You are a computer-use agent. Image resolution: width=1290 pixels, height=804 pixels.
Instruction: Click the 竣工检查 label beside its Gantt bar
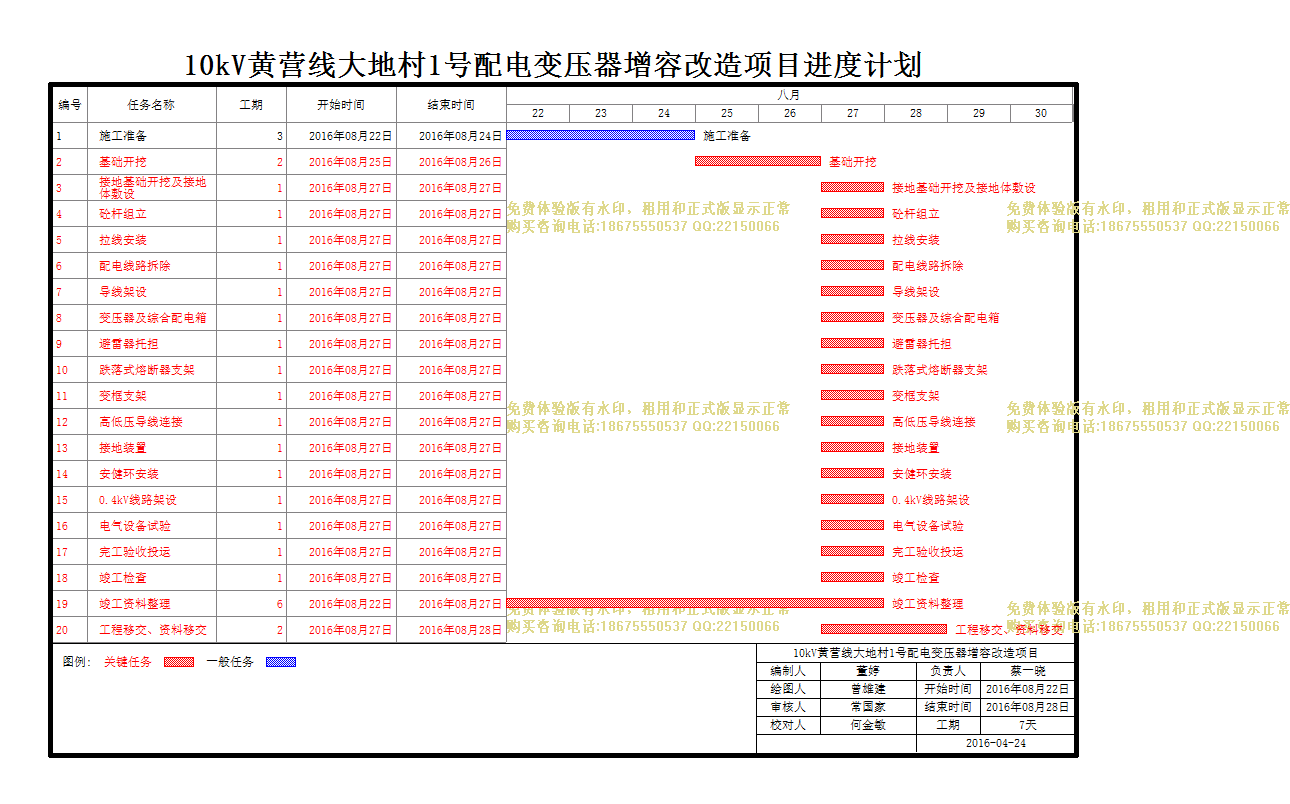pos(916,578)
